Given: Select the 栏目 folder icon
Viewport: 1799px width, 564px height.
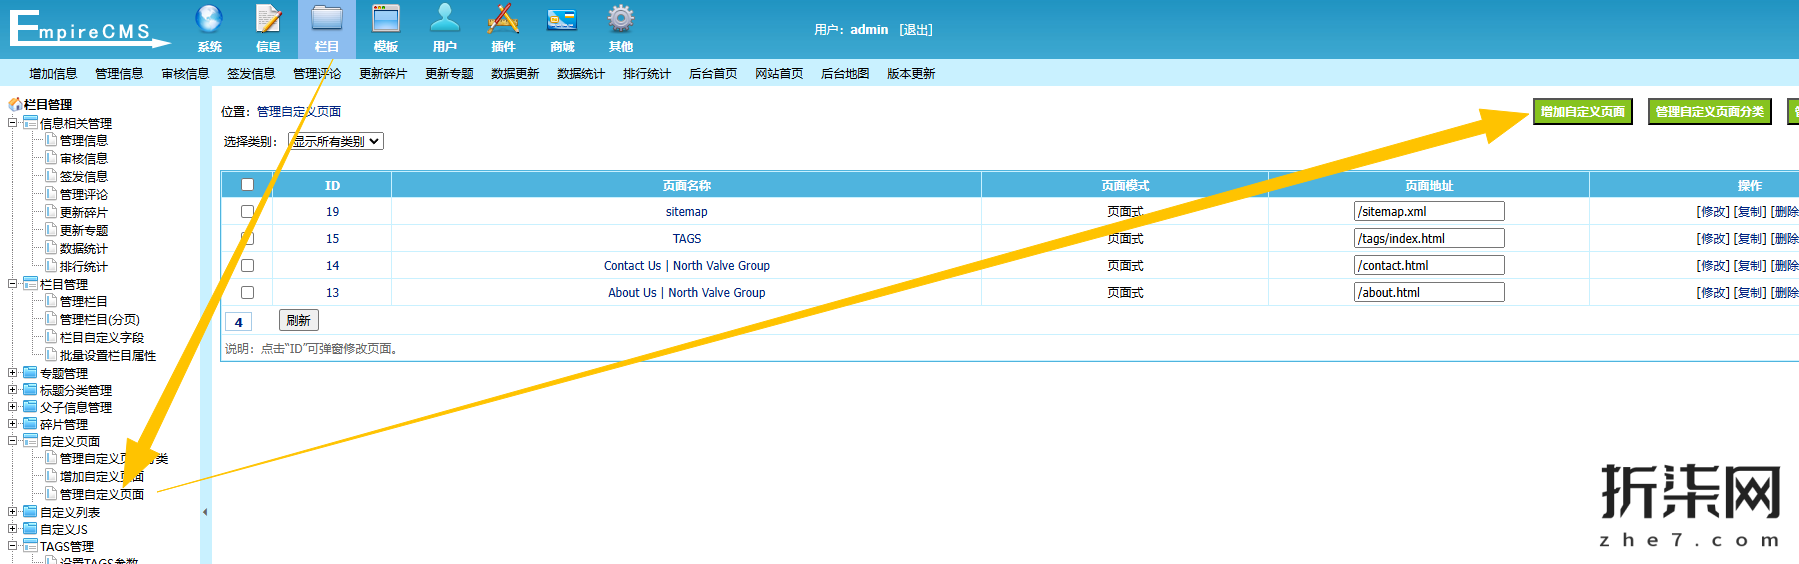Looking at the screenshot, I should point(327,19).
